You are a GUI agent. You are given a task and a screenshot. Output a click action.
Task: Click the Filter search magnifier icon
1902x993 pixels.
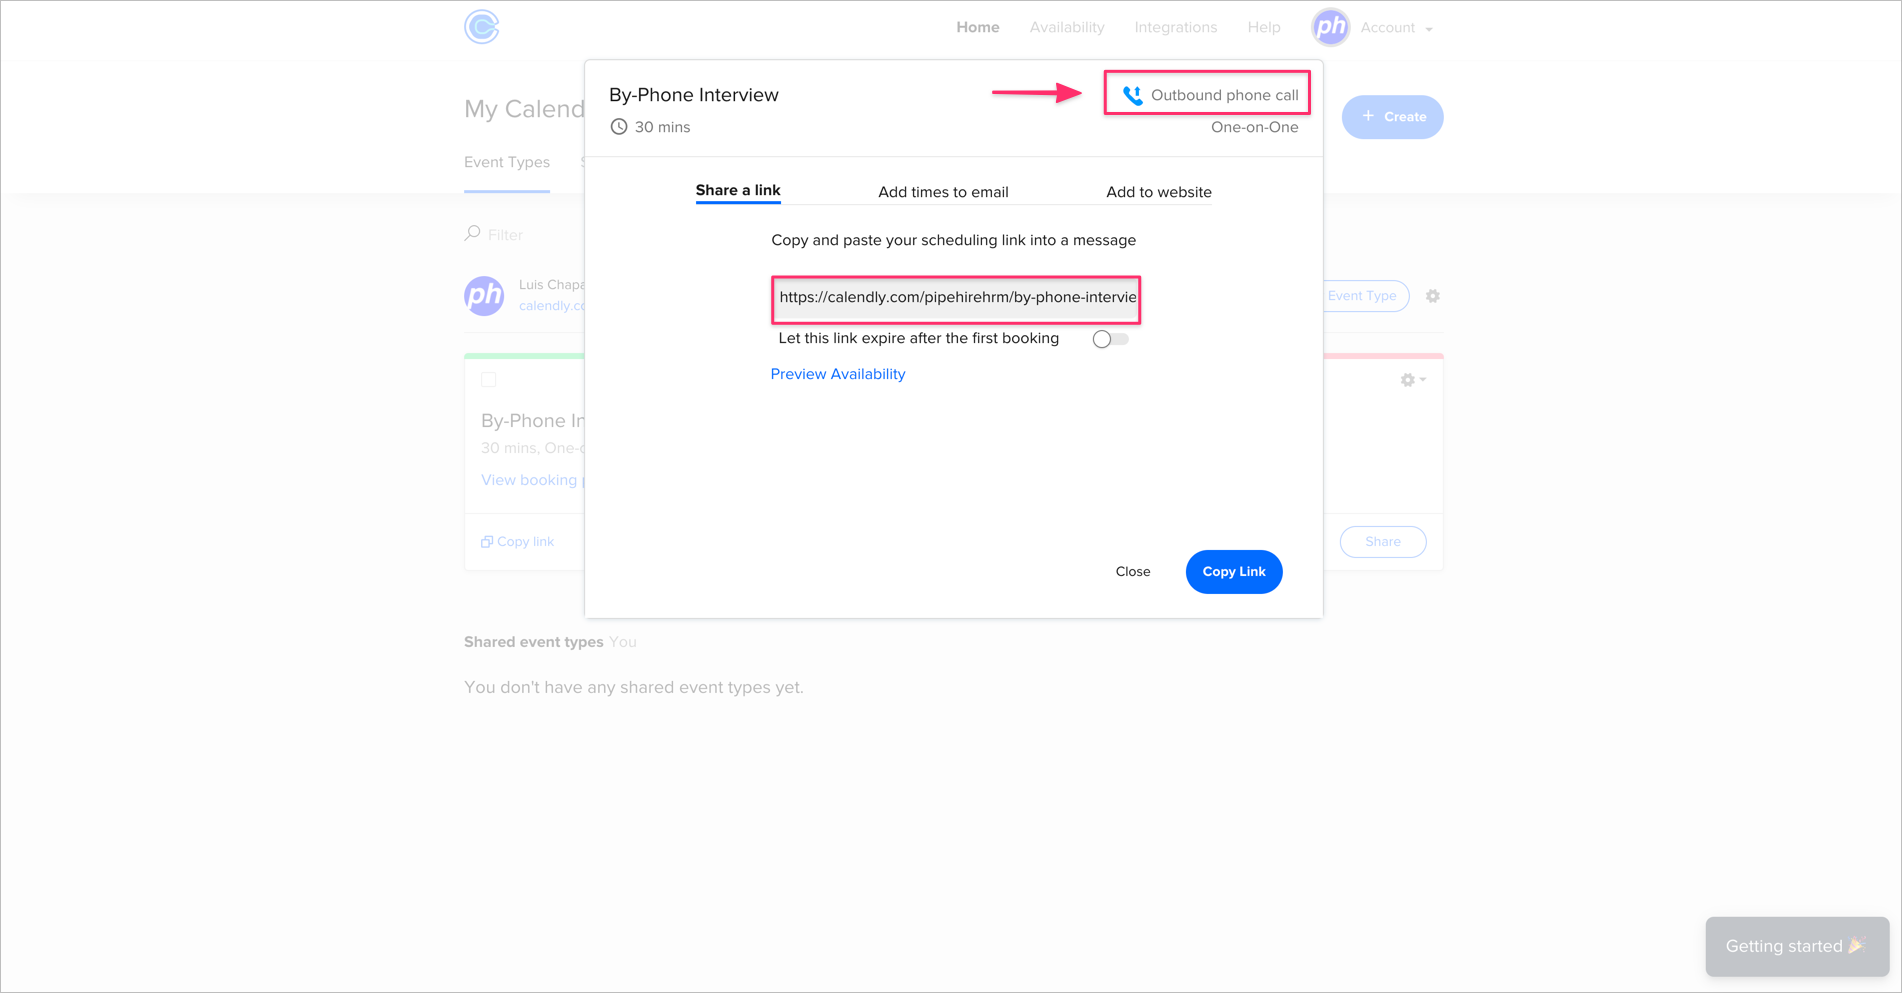click(x=472, y=233)
